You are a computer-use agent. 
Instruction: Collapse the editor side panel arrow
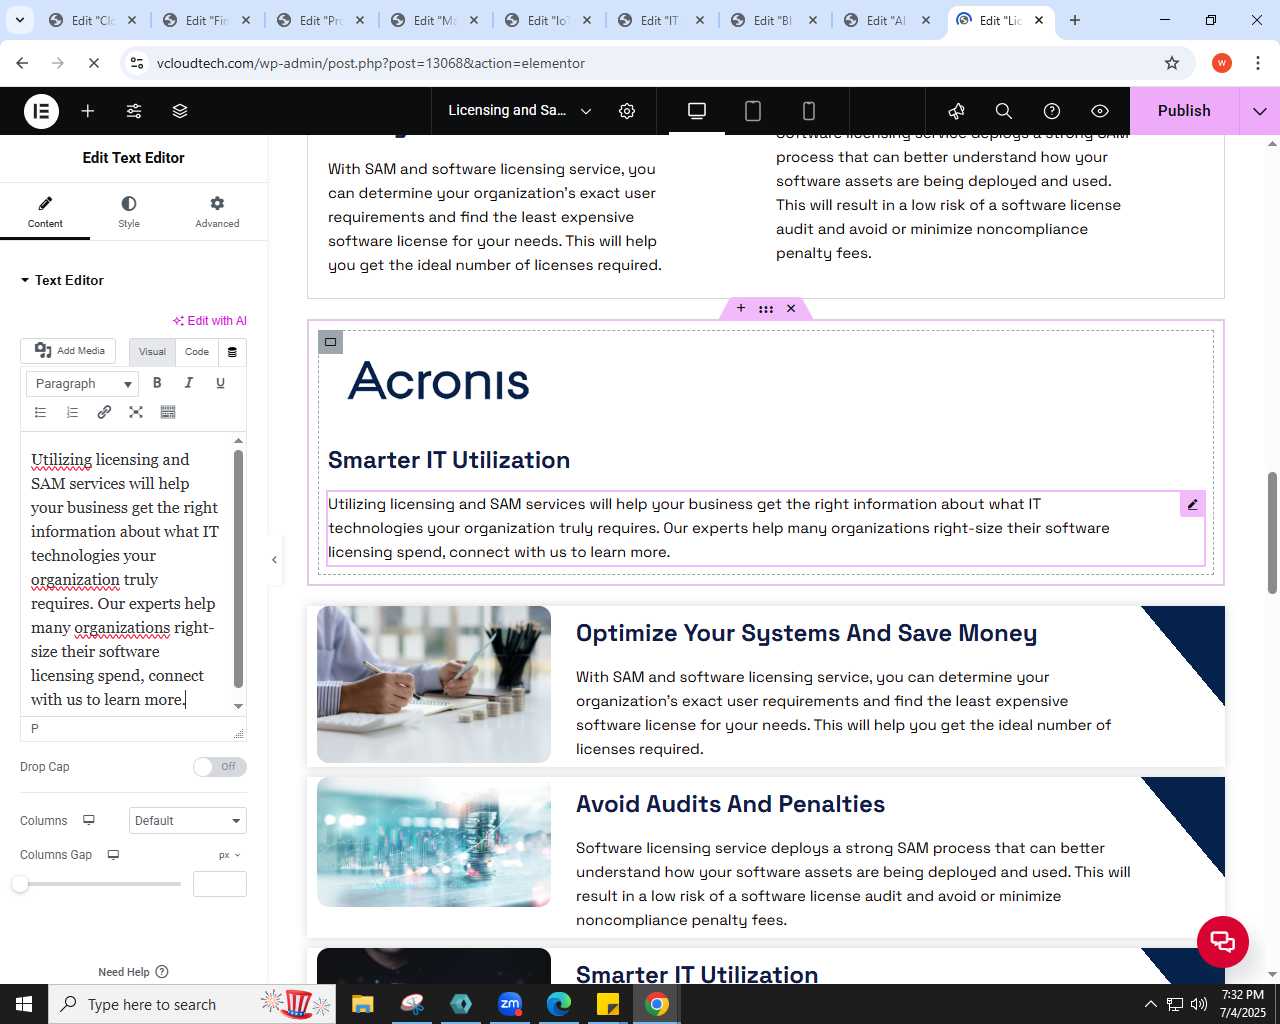274,560
